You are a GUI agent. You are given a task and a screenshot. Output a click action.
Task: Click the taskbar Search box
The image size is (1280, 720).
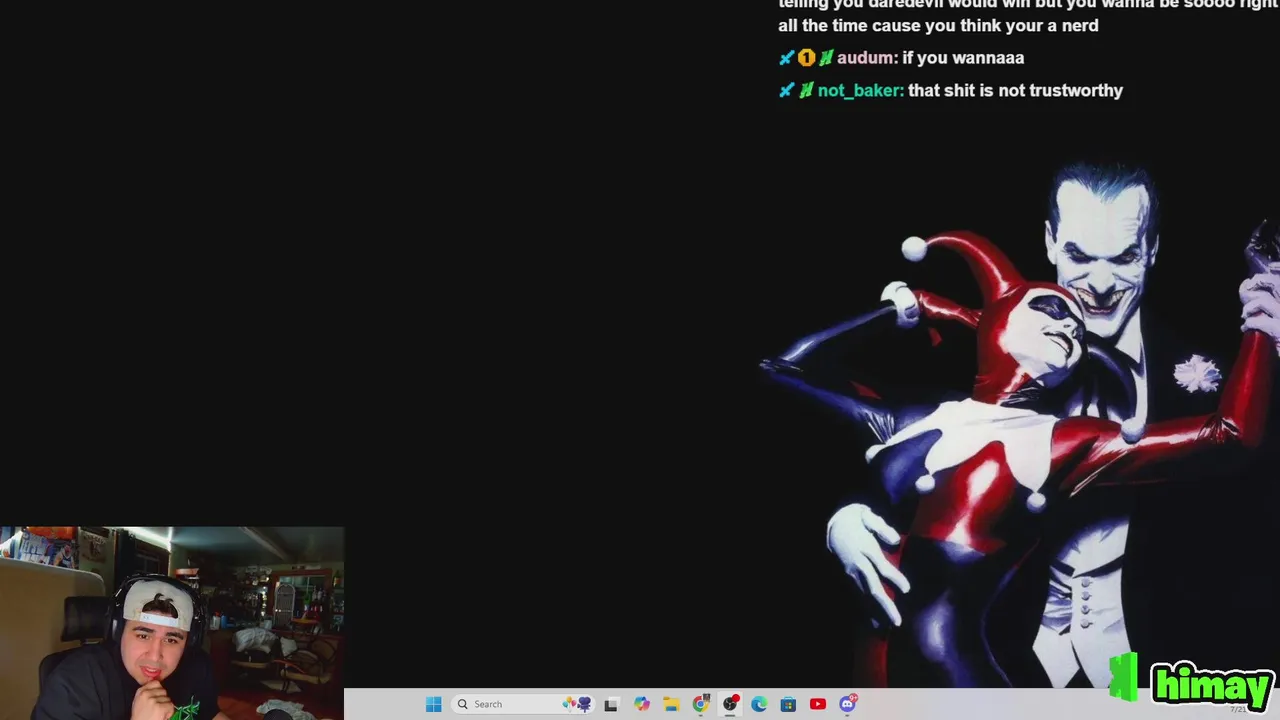click(x=523, y=704)
